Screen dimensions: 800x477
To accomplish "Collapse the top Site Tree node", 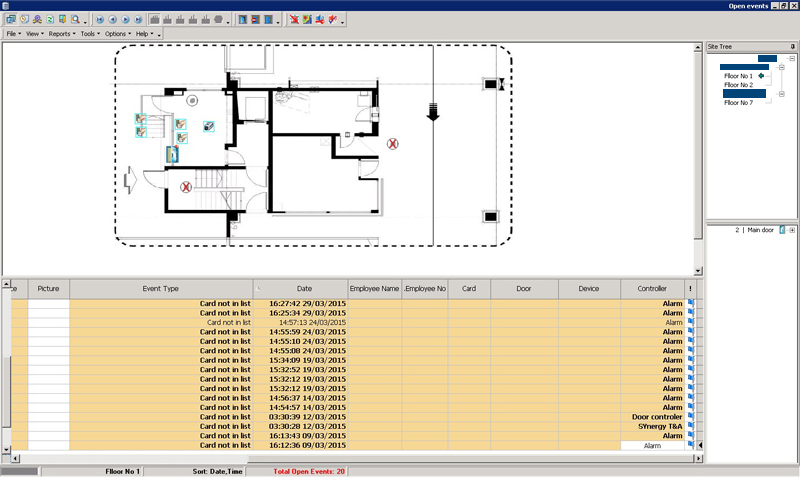I will click(792, 58).
